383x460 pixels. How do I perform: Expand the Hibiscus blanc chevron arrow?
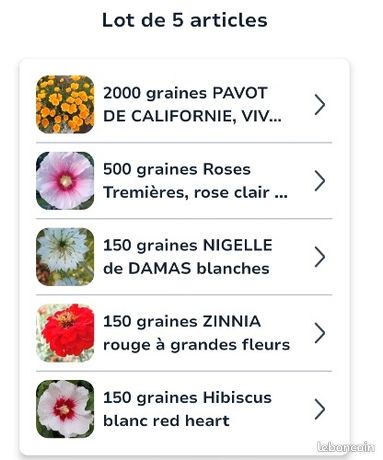(x=320, y=409)
